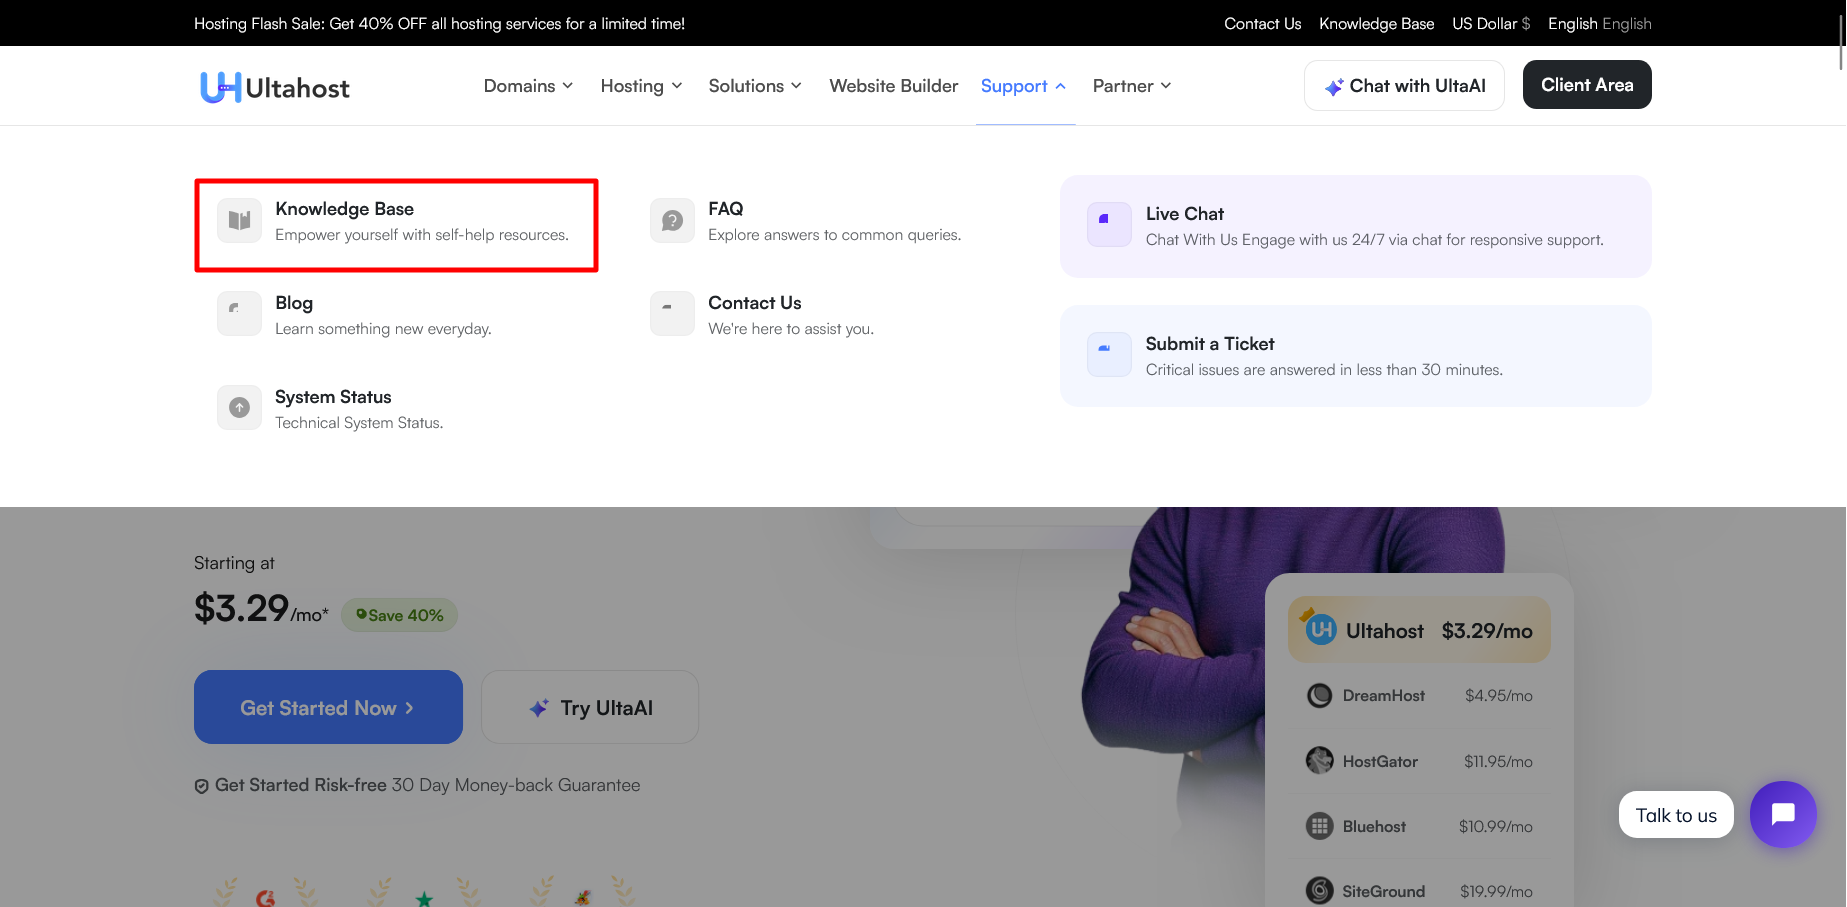This screenshot has width=1847, height=907.
Task: Click Bluehost $10.99/mo price row
Action: [1419, 826]
